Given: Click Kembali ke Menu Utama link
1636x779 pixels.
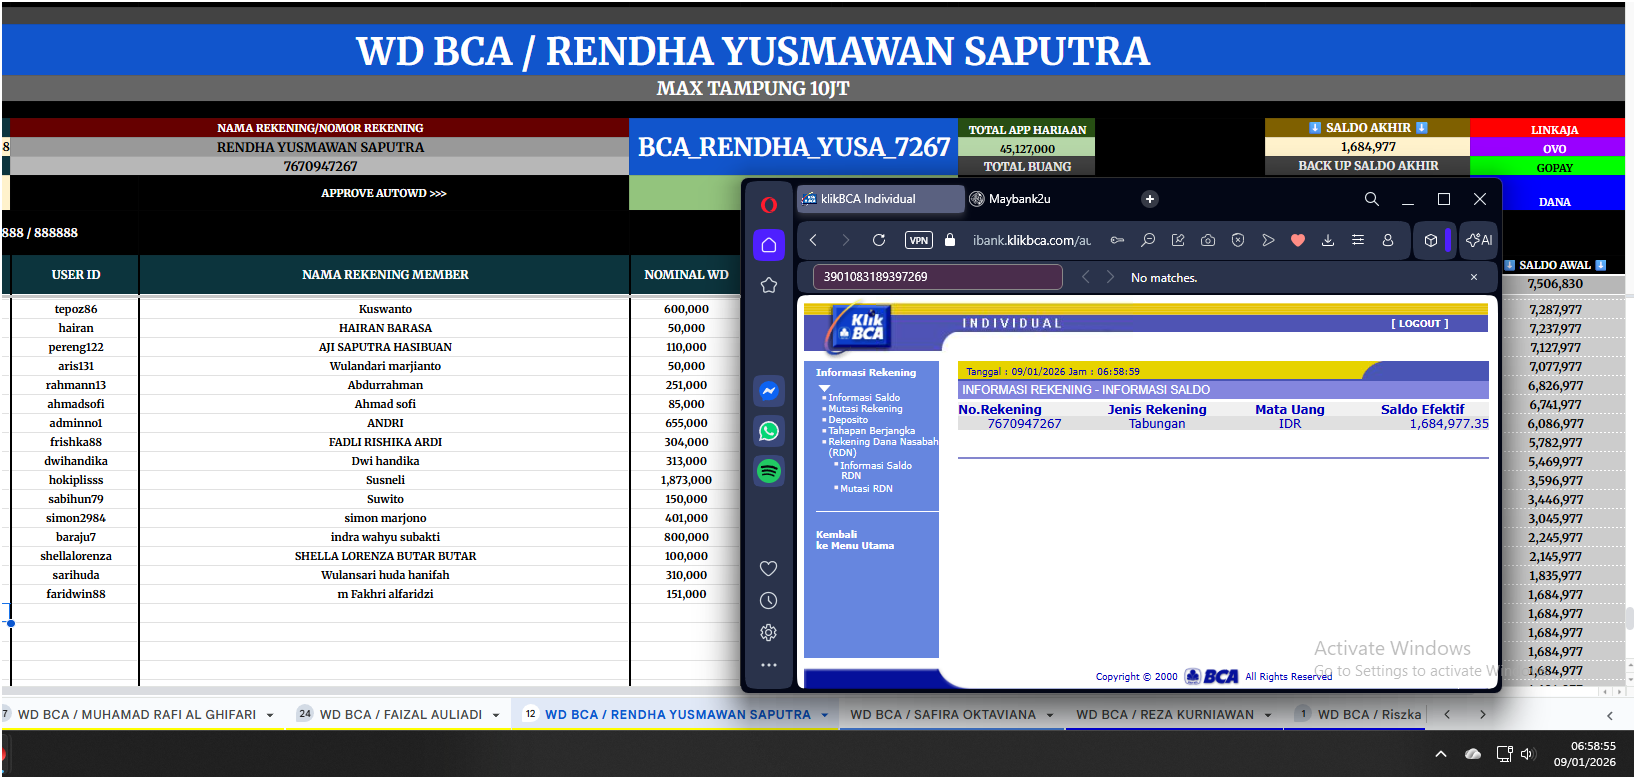Looking at the screenshot, I should (x=855, y=540).
